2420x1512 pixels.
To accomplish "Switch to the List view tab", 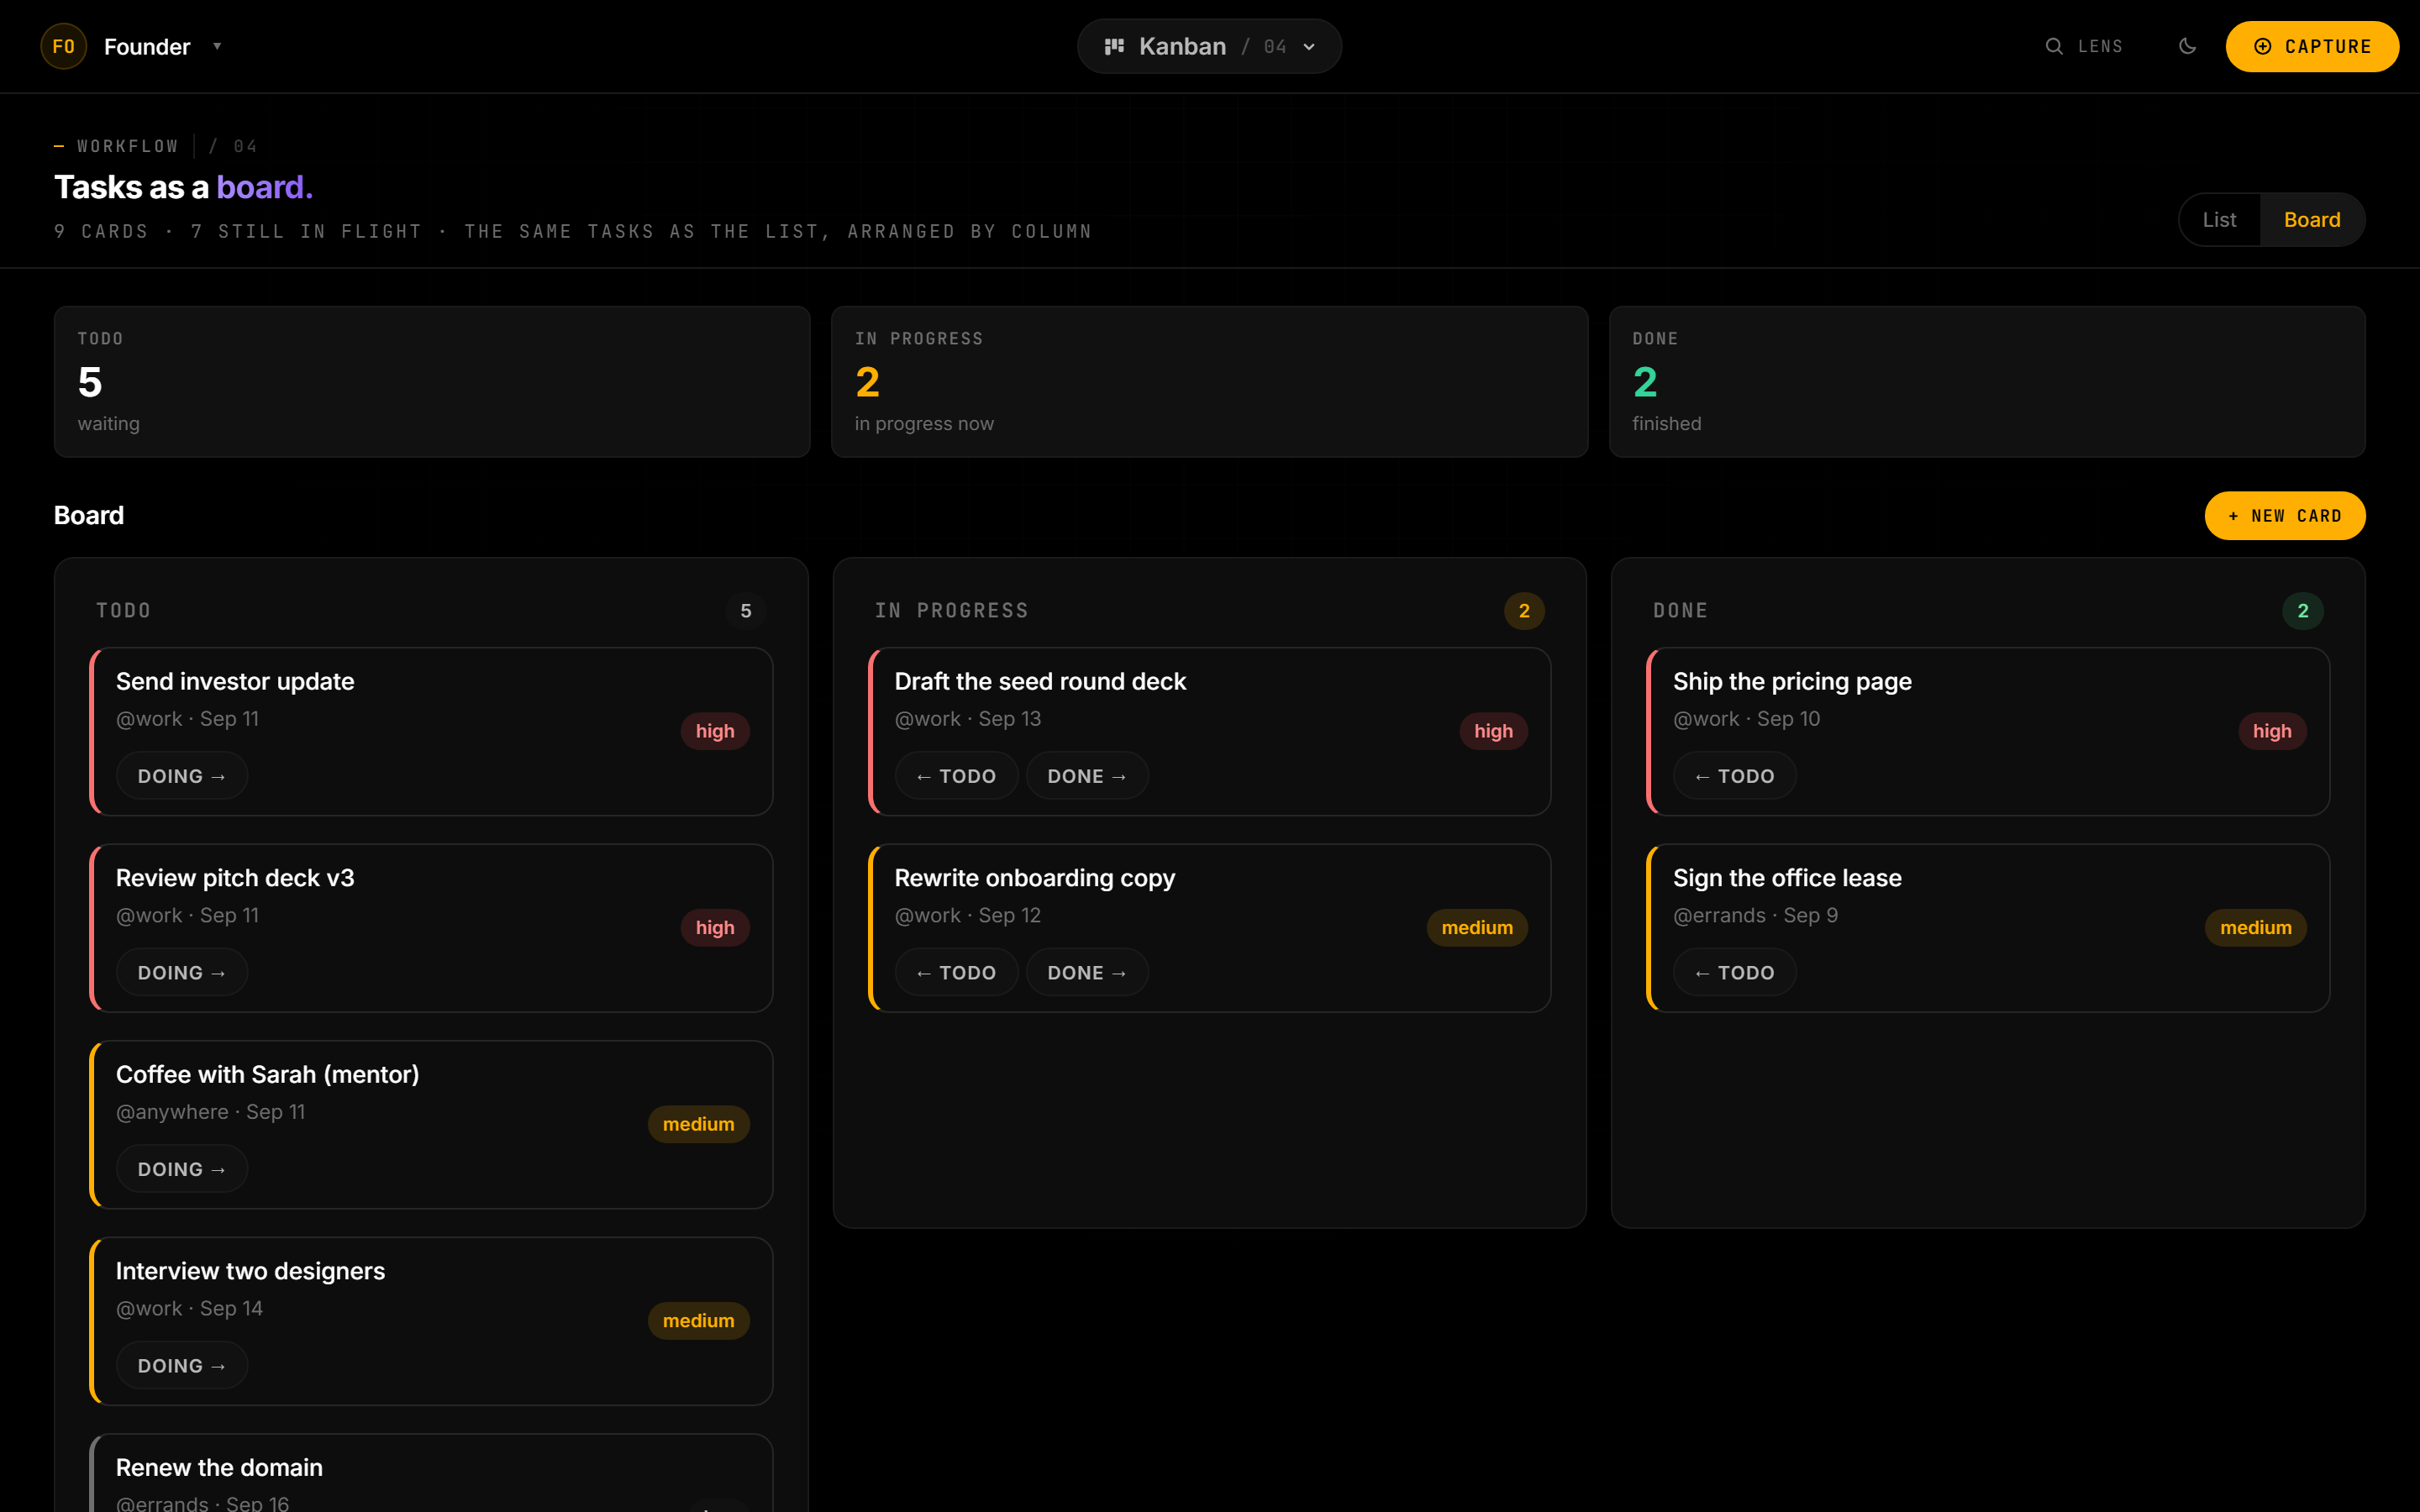I will (2219, 219).
